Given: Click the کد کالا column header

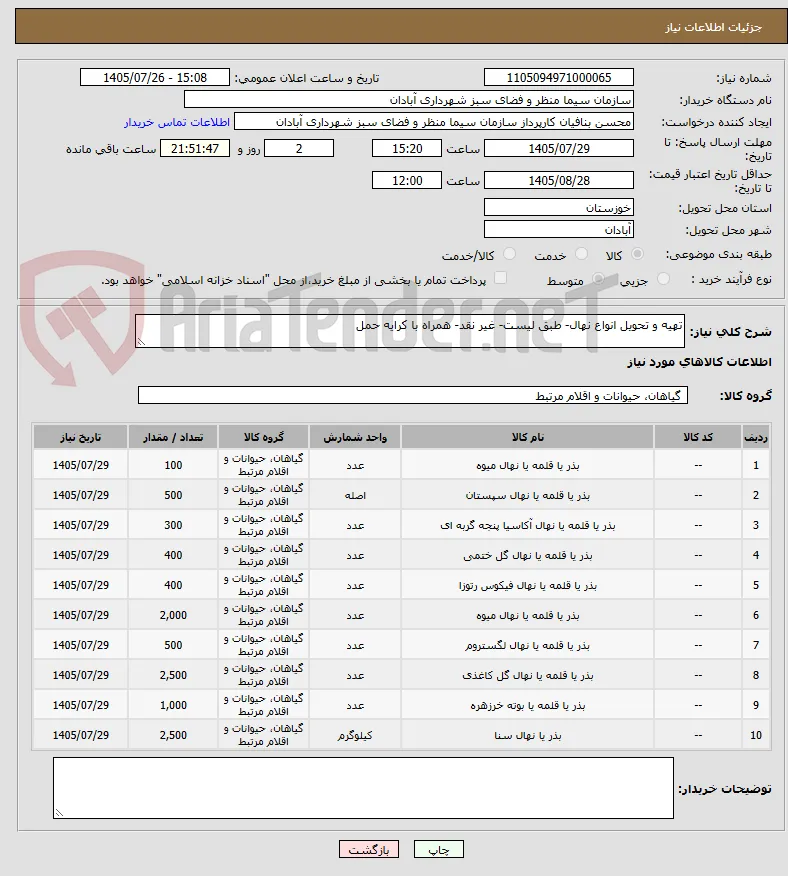Looking at the screenshot, I should tap(698, 437).
